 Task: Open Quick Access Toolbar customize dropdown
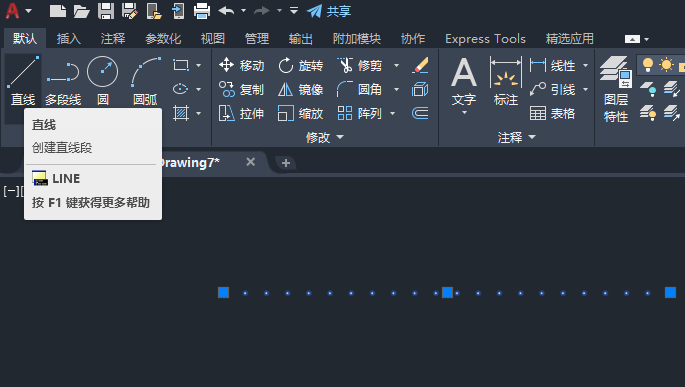click(x=294, y=10)
